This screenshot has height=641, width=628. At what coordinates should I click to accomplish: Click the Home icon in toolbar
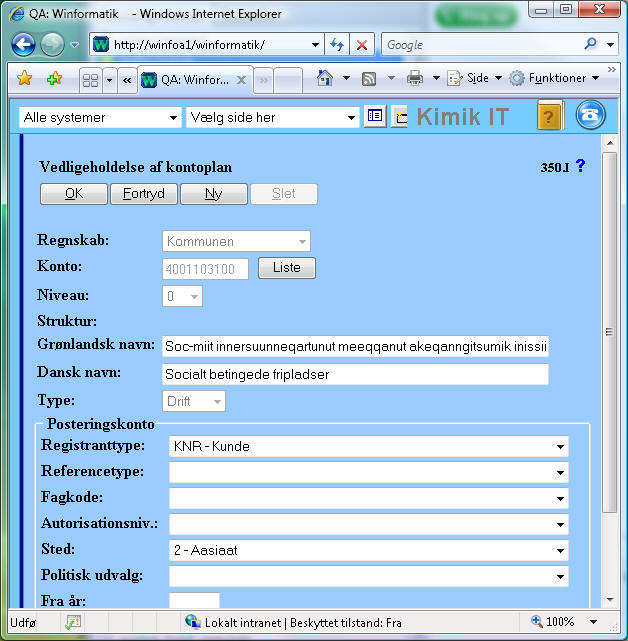click(325, 78)
